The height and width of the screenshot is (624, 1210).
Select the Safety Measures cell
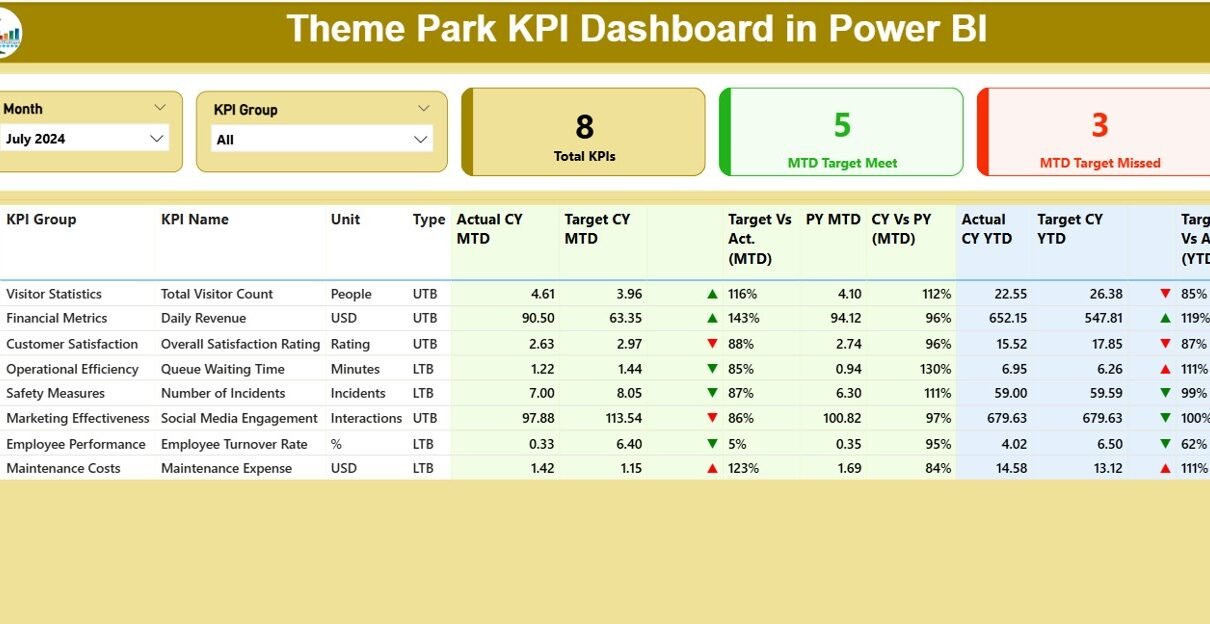tap(55, 393)
